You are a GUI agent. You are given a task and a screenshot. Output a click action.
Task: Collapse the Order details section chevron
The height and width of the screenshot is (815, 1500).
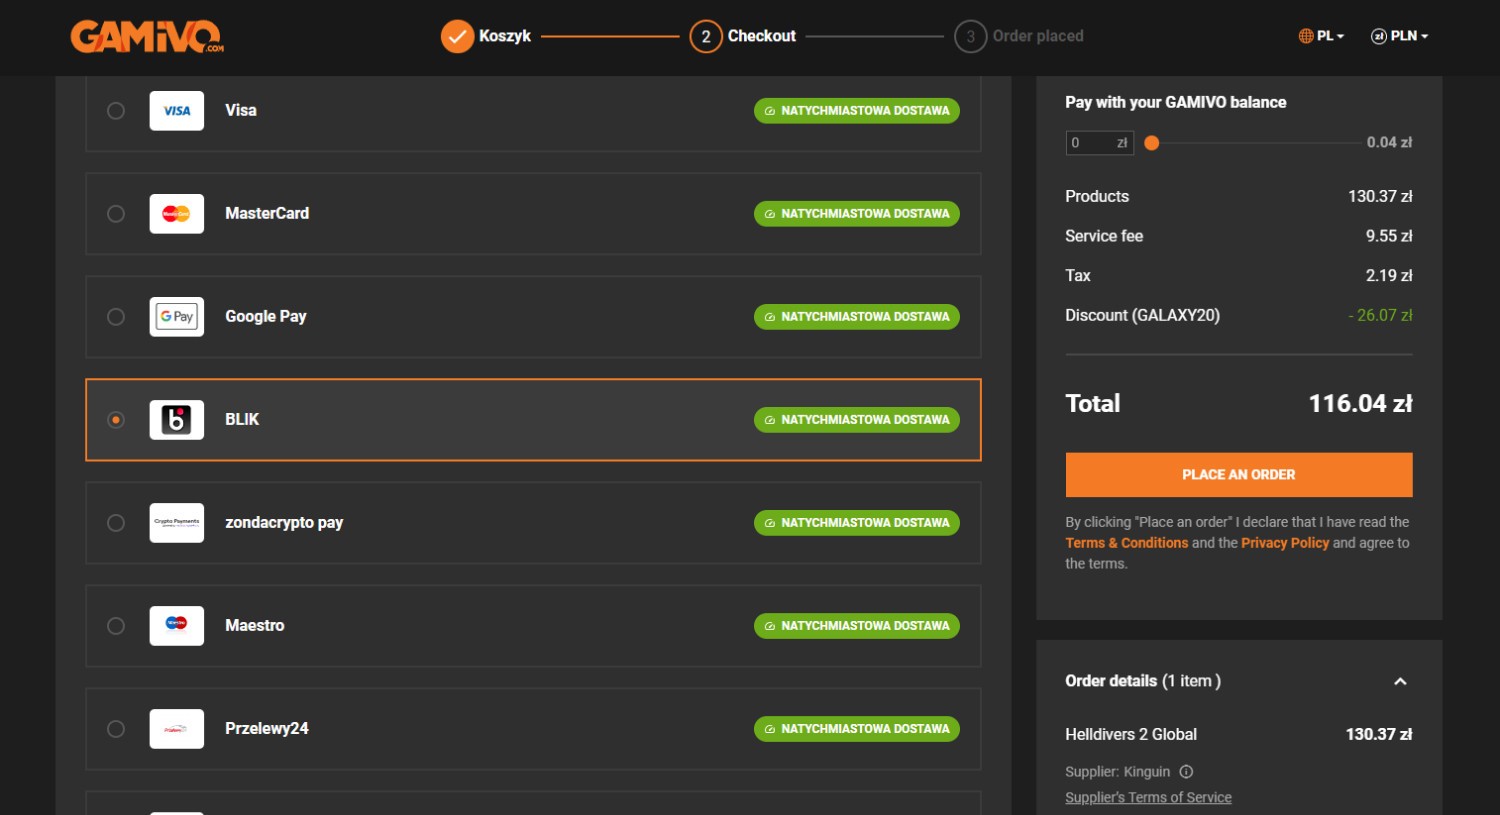1400,682
